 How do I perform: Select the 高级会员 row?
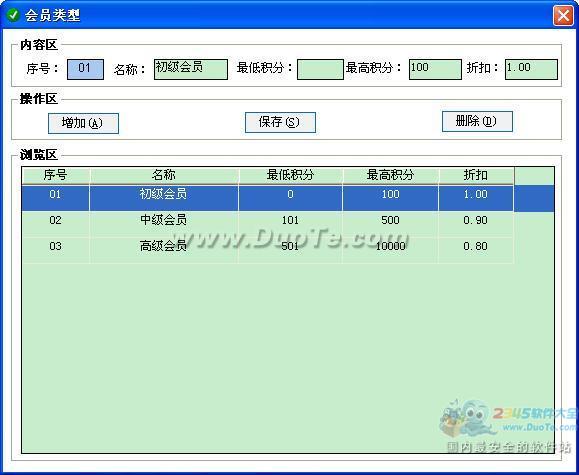coord(288,250)
